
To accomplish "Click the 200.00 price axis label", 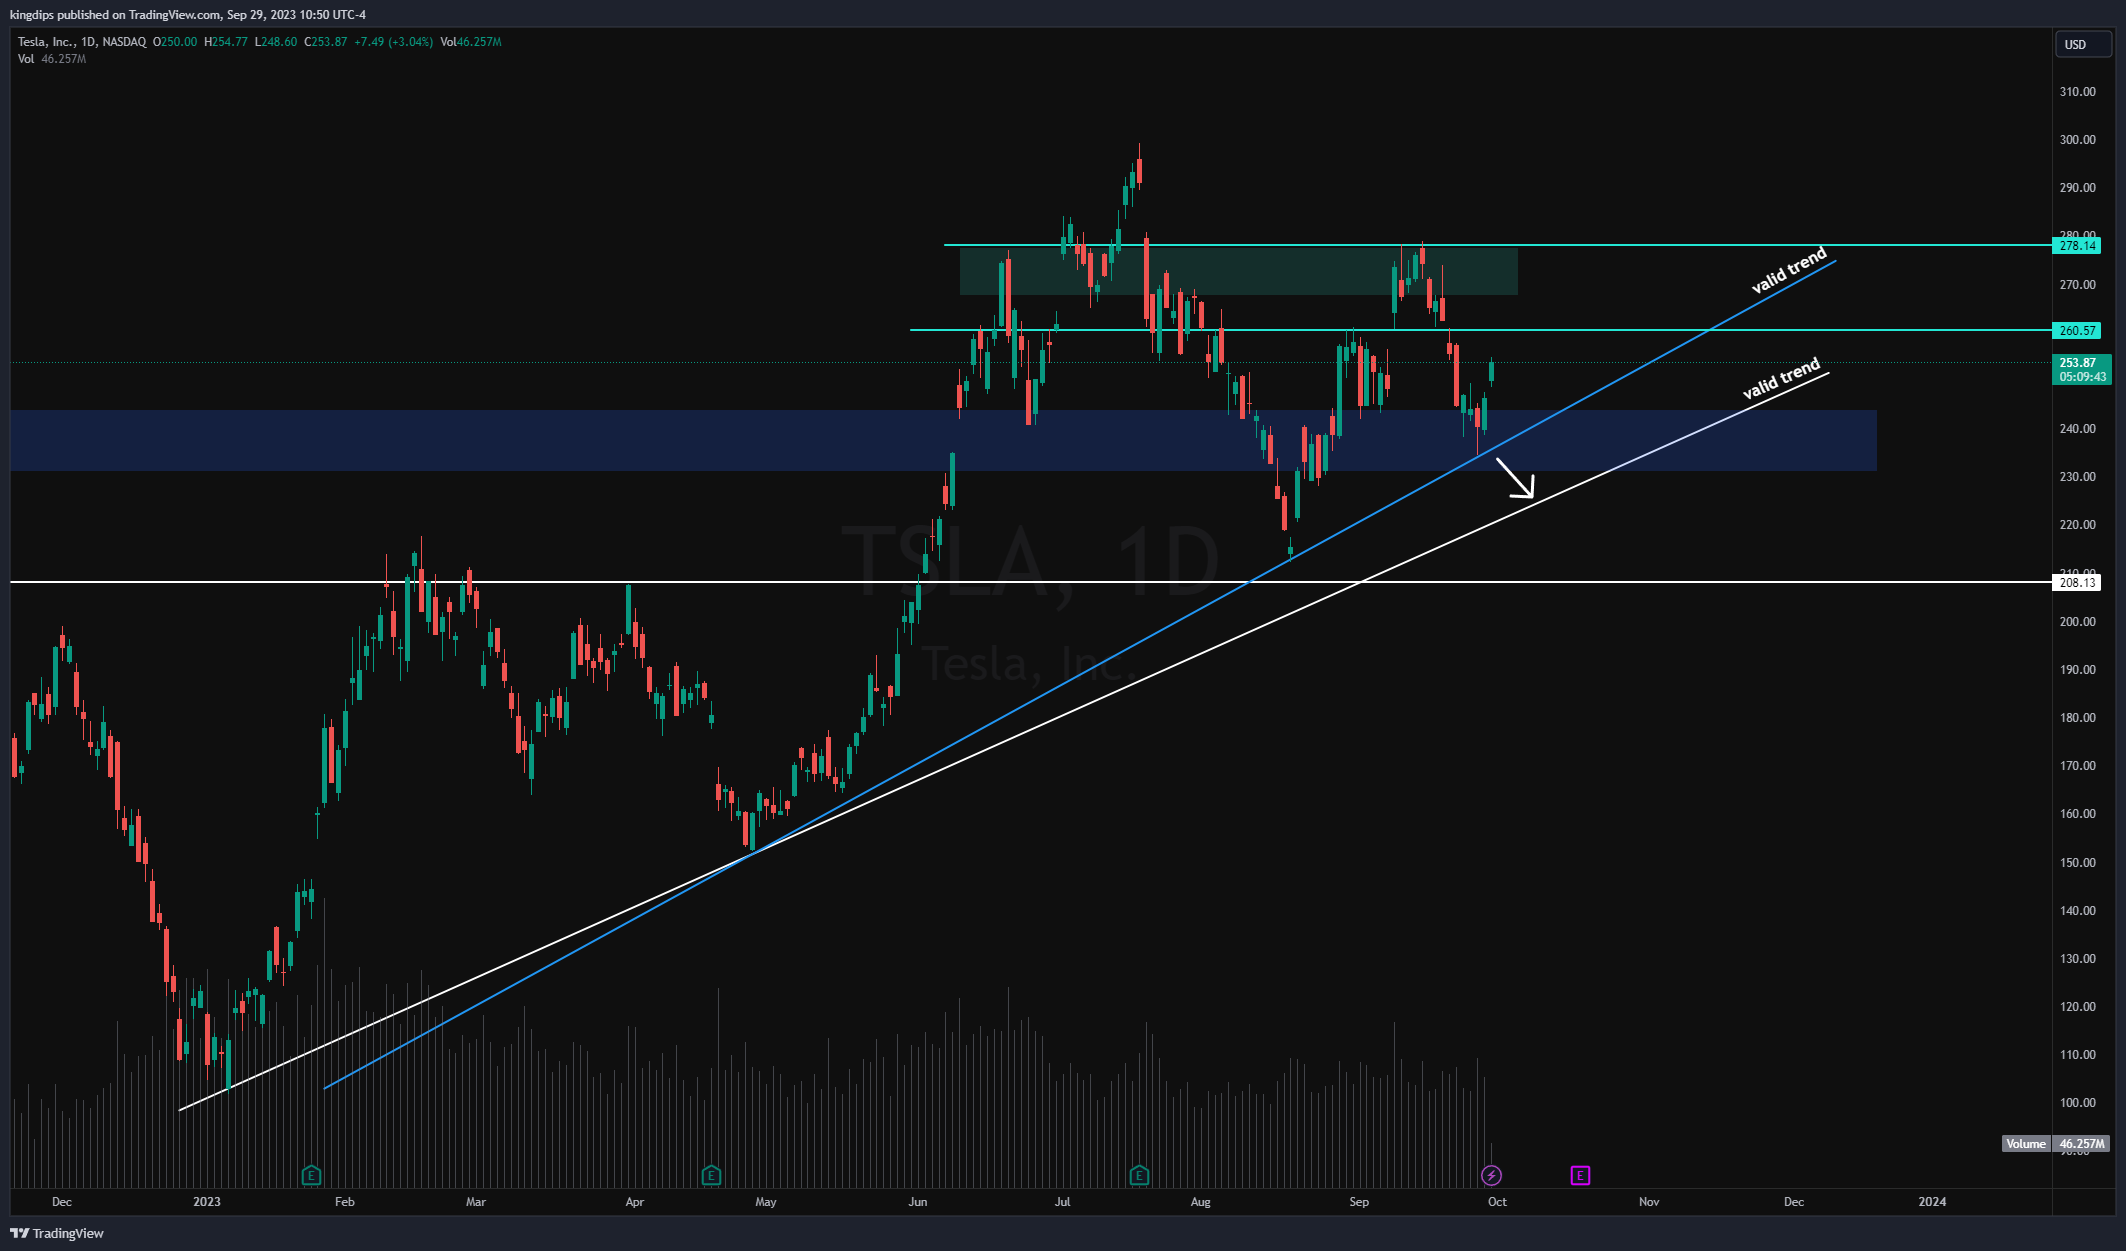I will [x=2077, y=622].
